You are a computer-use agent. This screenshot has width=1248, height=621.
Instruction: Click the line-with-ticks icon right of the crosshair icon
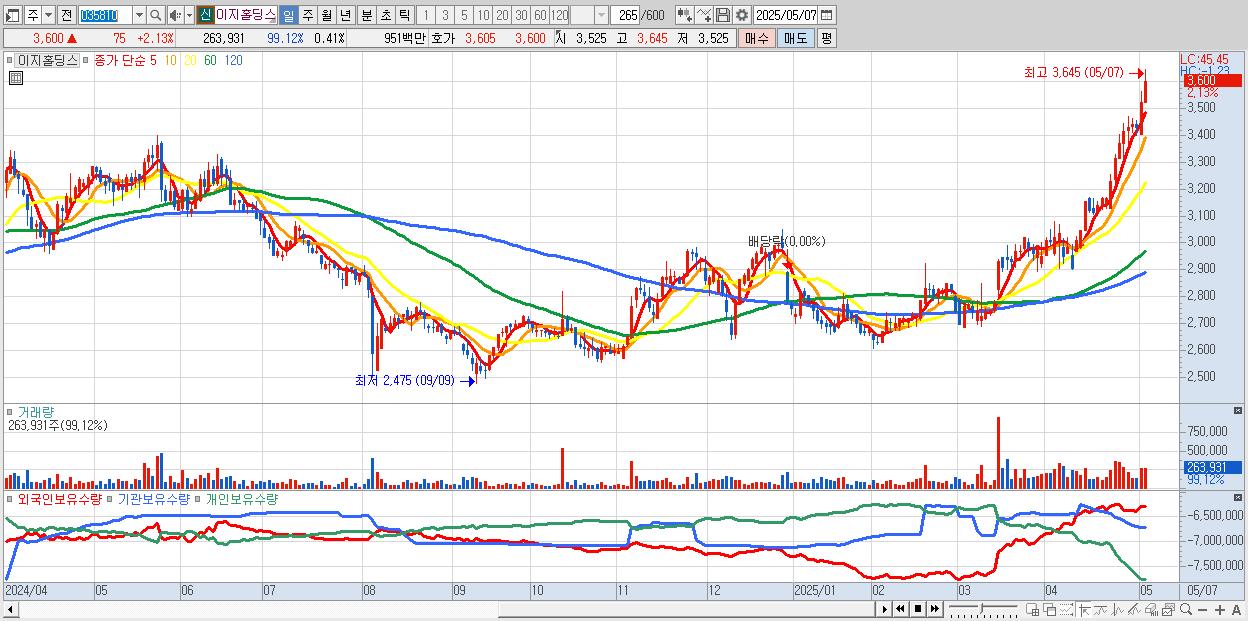pos(1101,609)
